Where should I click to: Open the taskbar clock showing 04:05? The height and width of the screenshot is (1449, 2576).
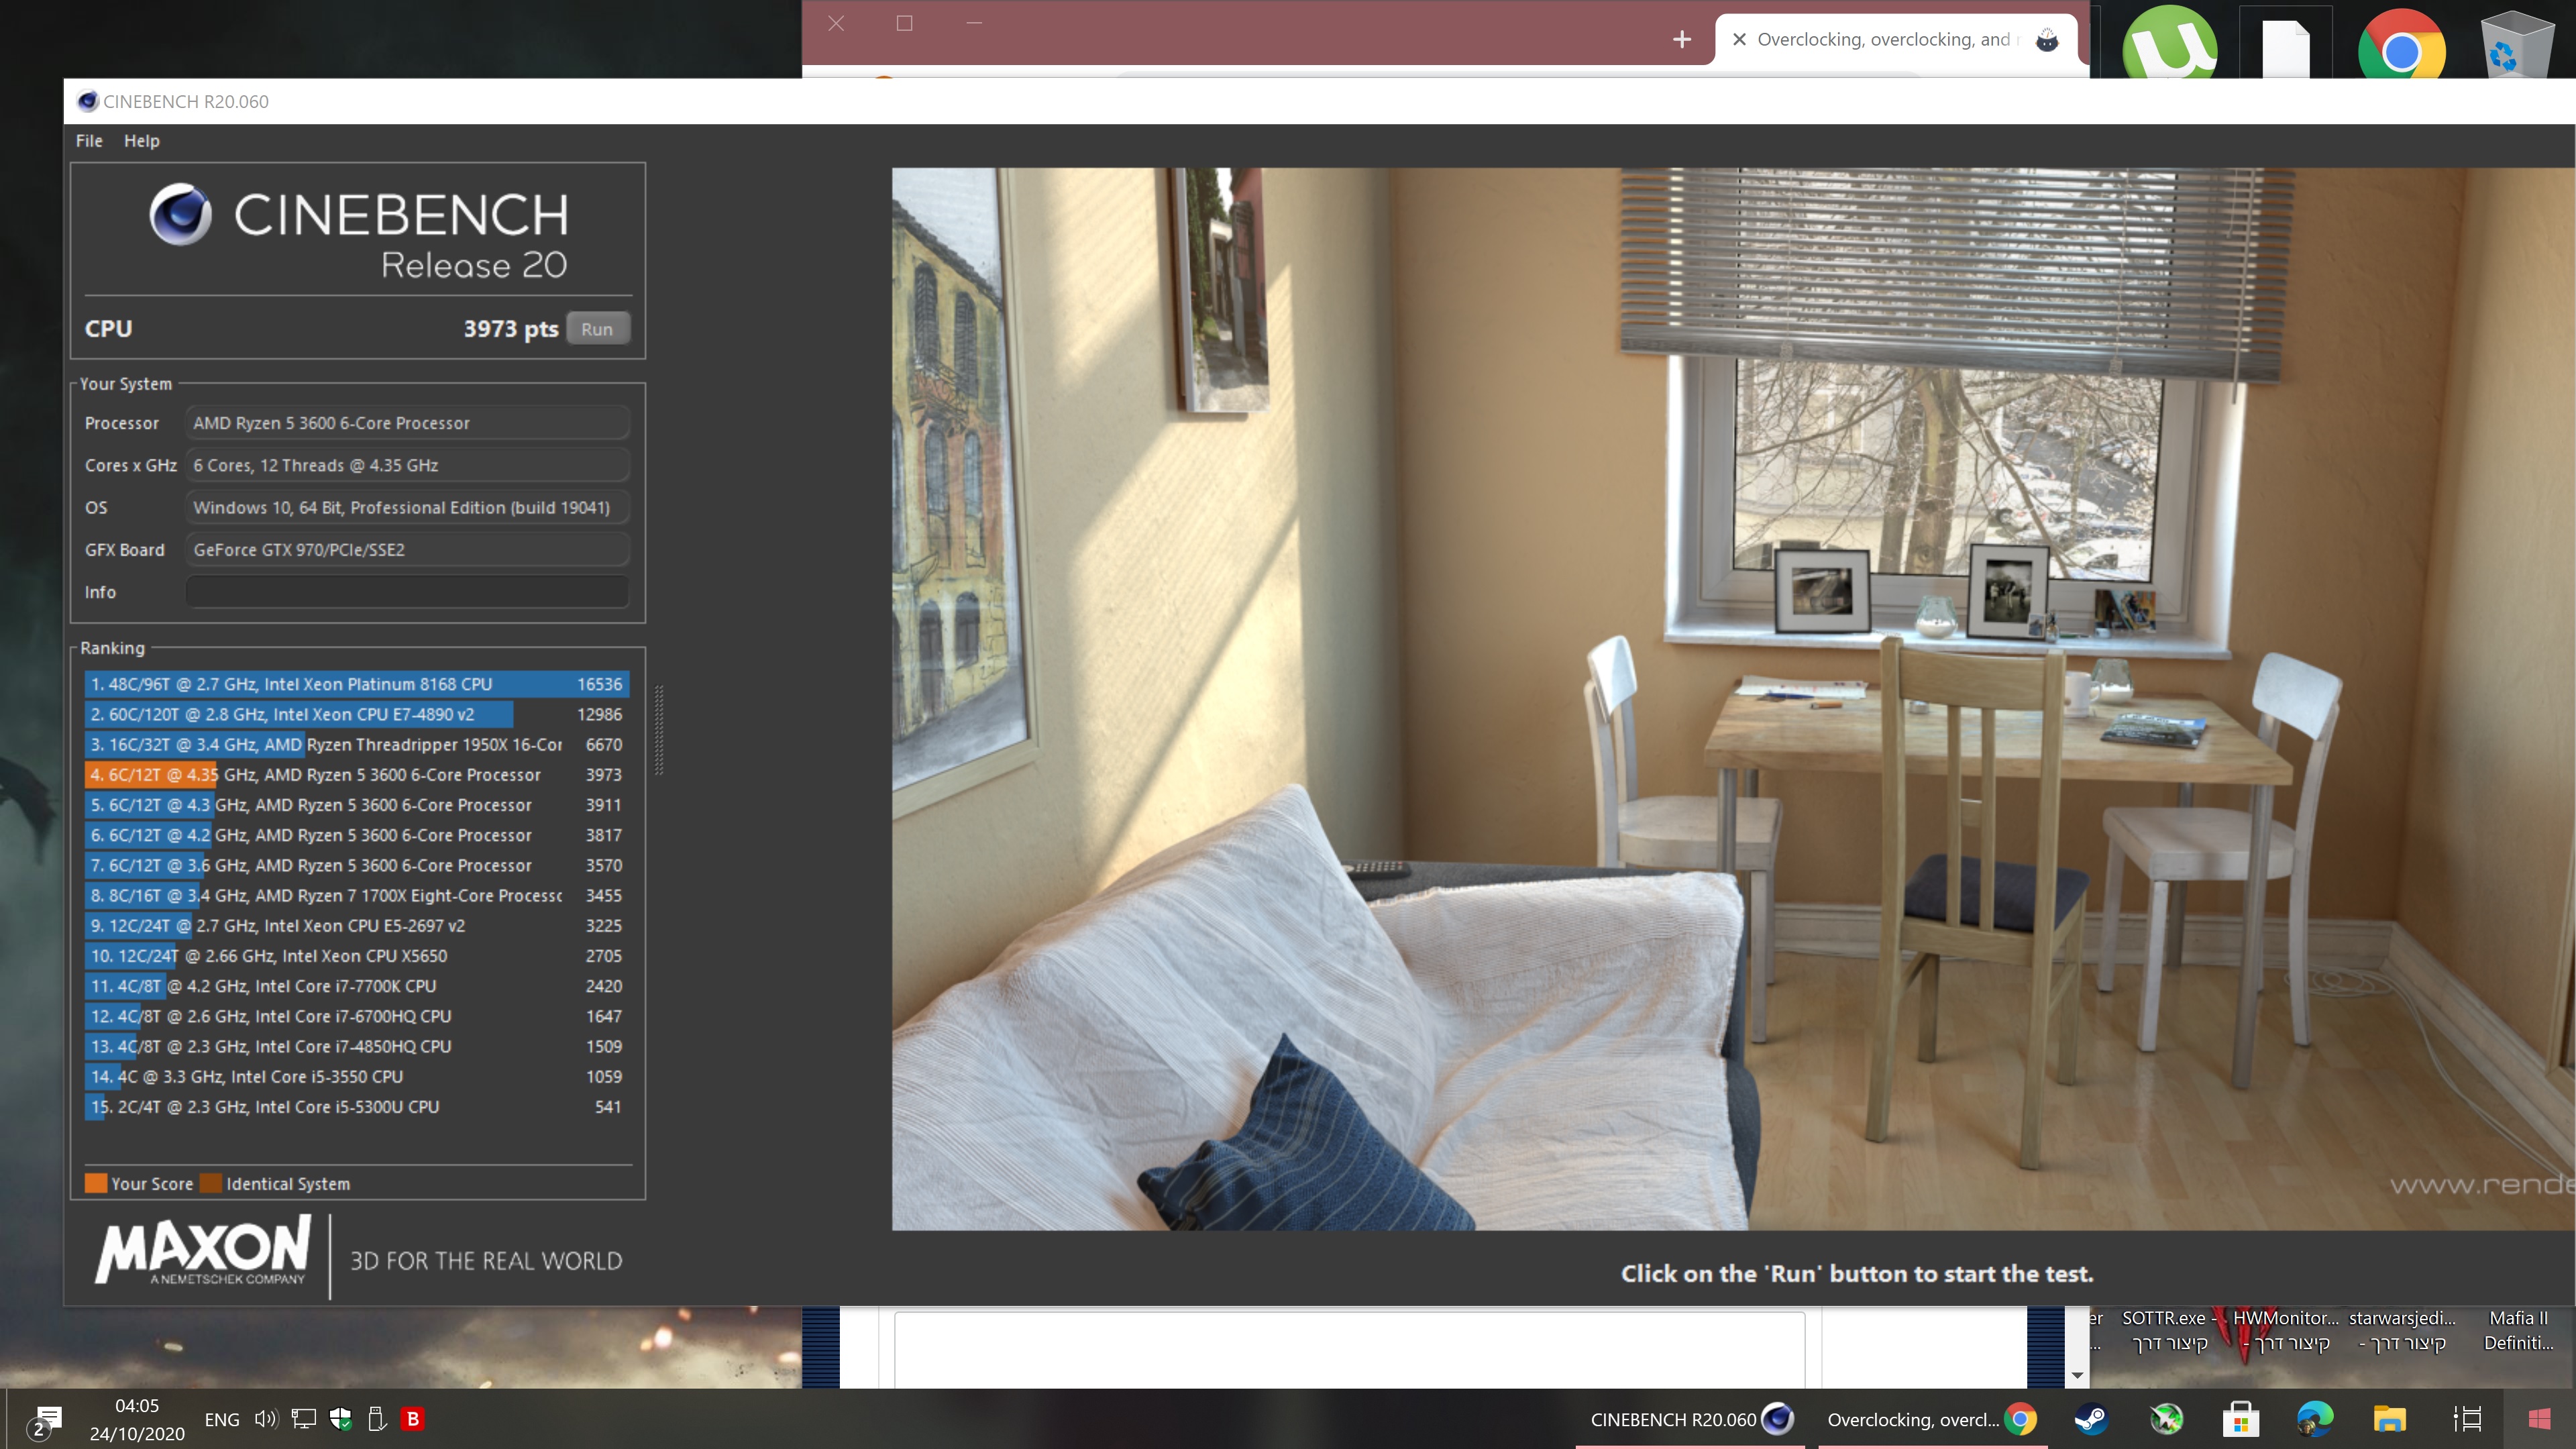[x=137, y=1419]
